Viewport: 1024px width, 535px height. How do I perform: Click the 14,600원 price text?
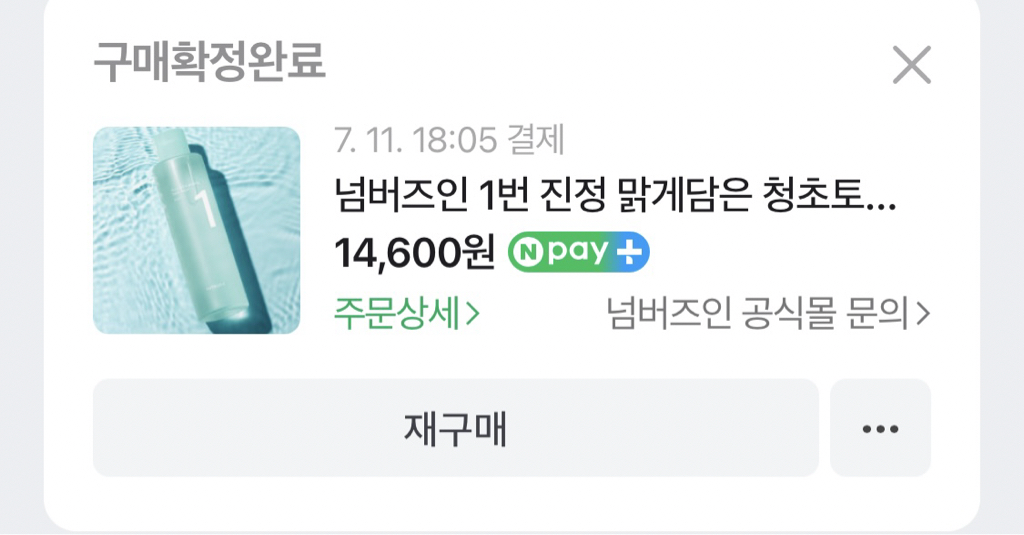(415, 252)
